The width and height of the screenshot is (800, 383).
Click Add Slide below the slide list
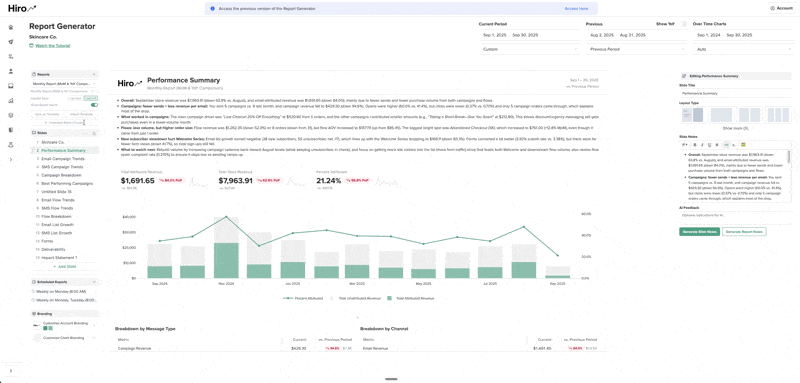[x=65, y=266]
